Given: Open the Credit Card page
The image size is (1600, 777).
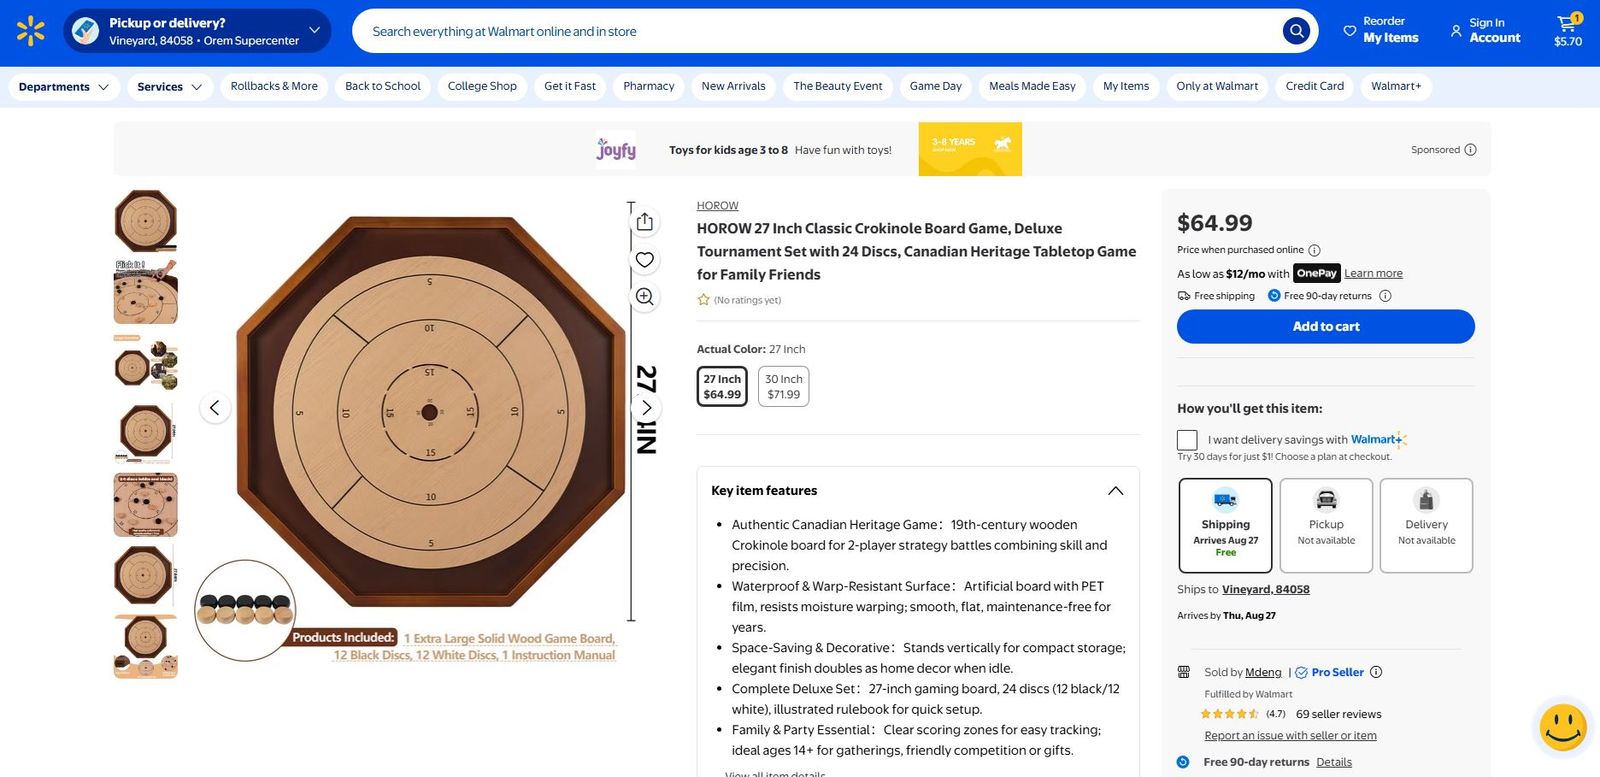Looking at the screenshot, I should [1315, 87].
